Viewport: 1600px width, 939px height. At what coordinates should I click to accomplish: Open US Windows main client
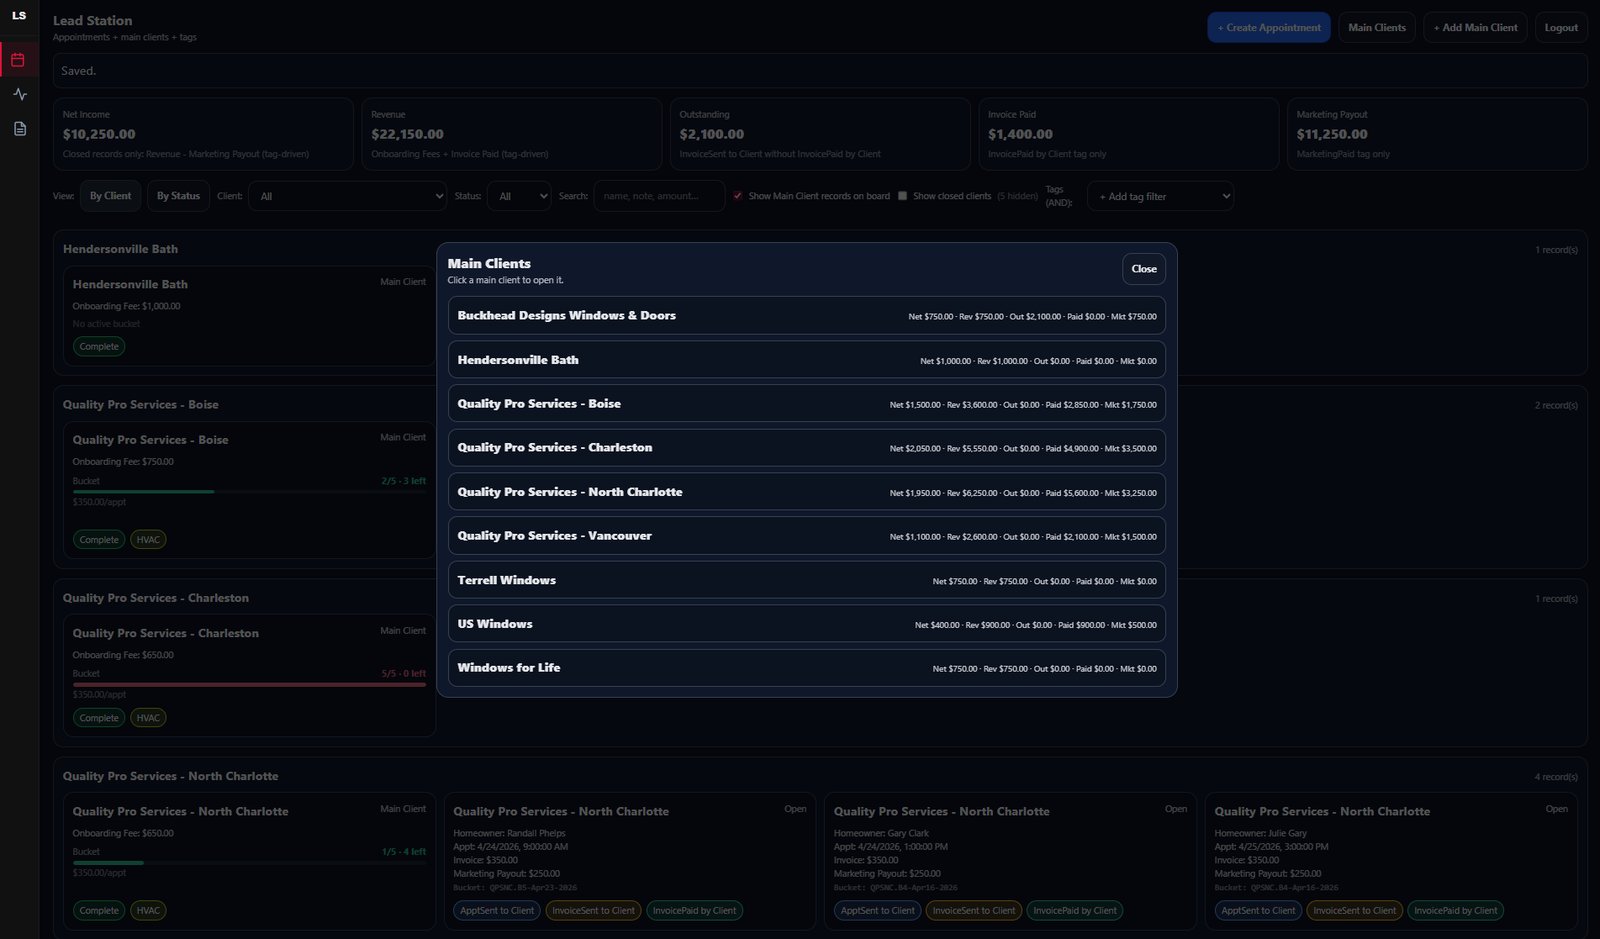pos(807,624)
